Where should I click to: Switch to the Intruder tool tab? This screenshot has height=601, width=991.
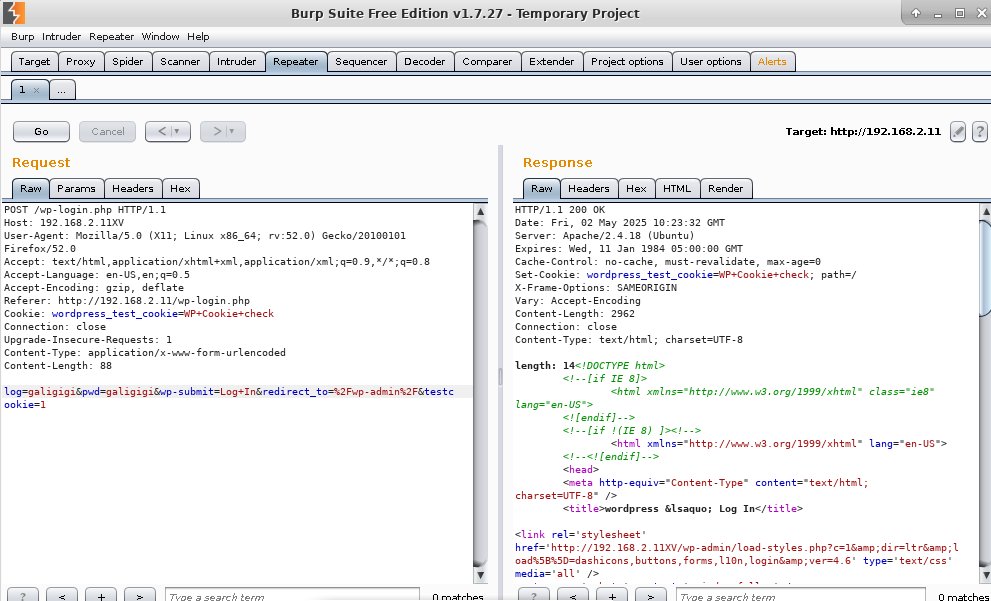[x=236, y=61]
